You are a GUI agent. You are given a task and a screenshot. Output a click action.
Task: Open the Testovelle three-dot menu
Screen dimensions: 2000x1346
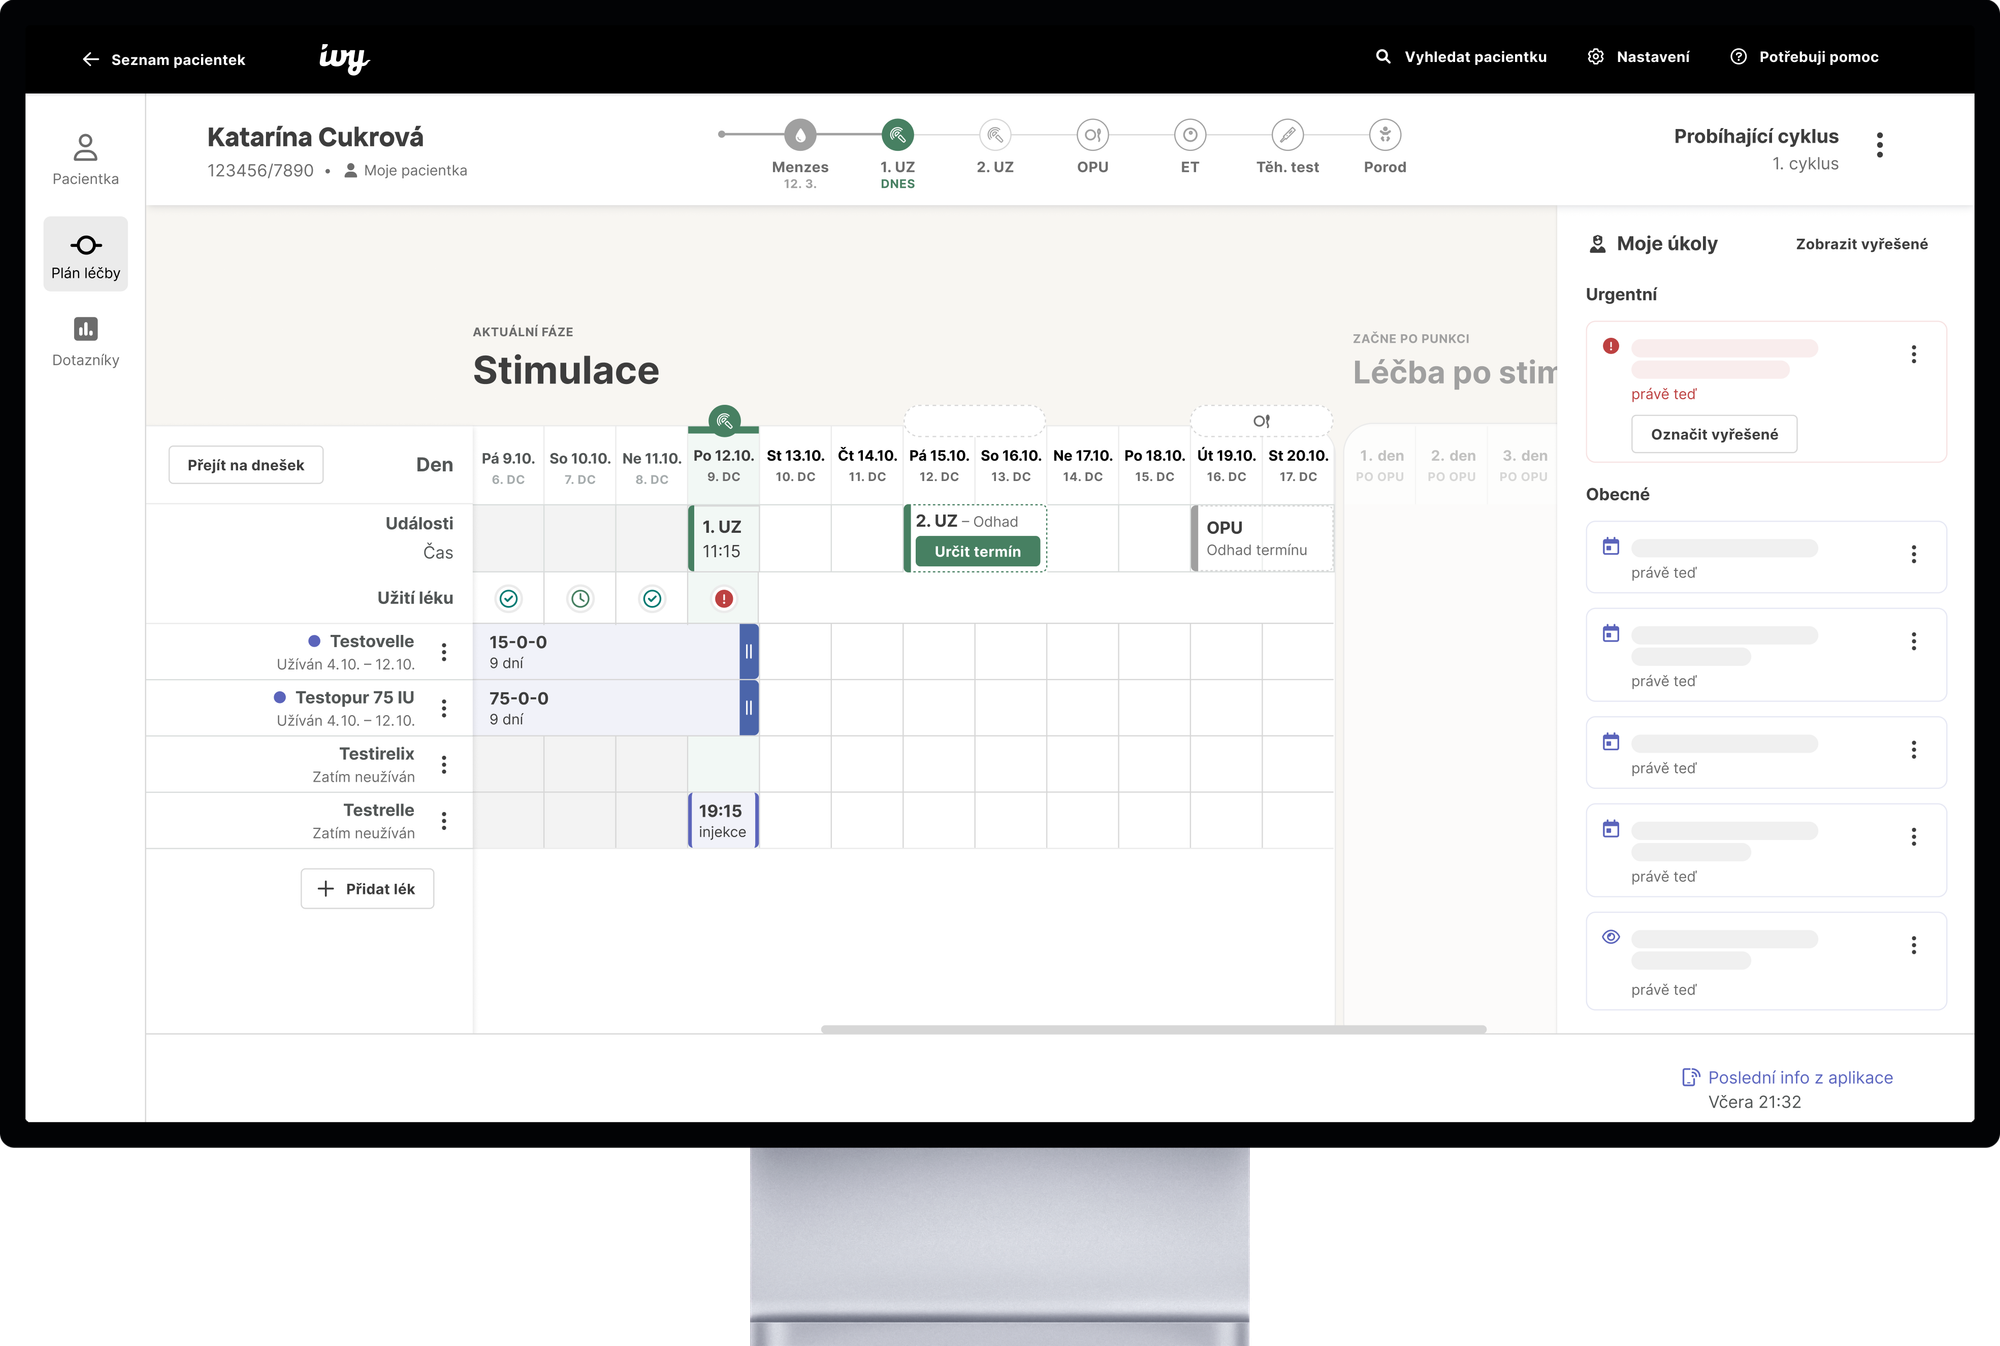click(x=444, y=652)
